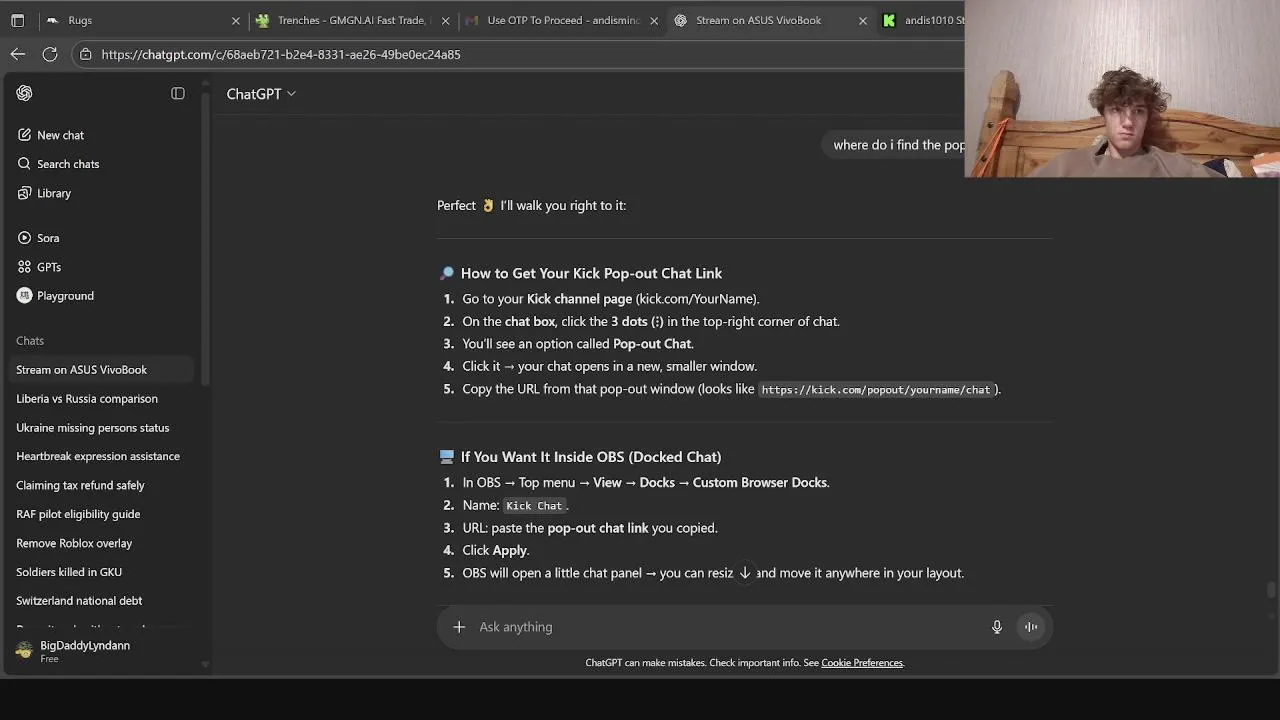Collapse sidebar with the panel toggle icon
Screen dimensions: 1280x720
(178, 93)
